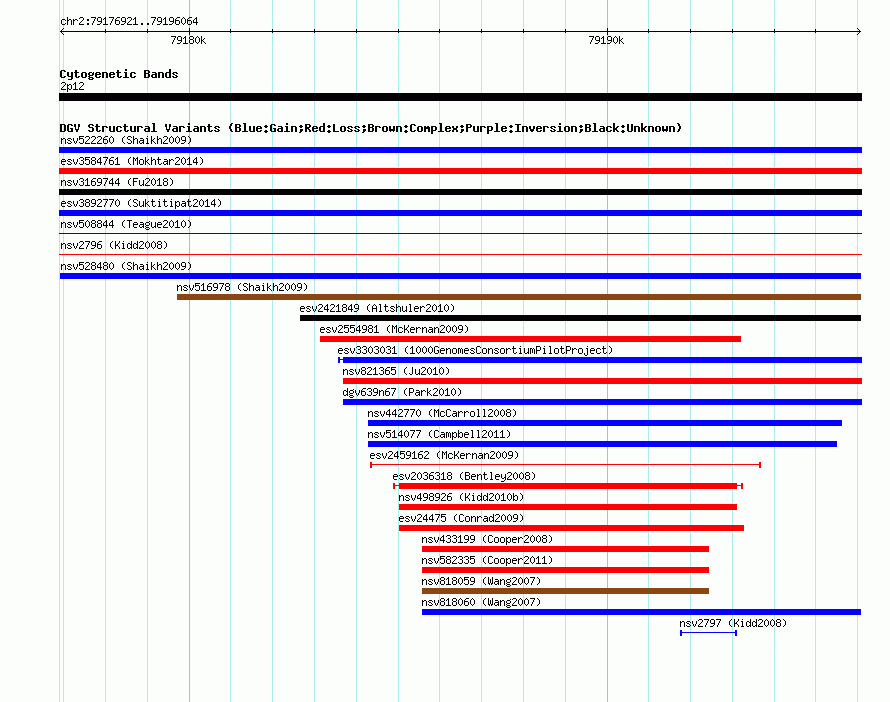This screenshot has height=702, width=890.
Task: Click the esv3303031 (1000GenomesConsortiumPilotProject) label
Action: (475, 350)
